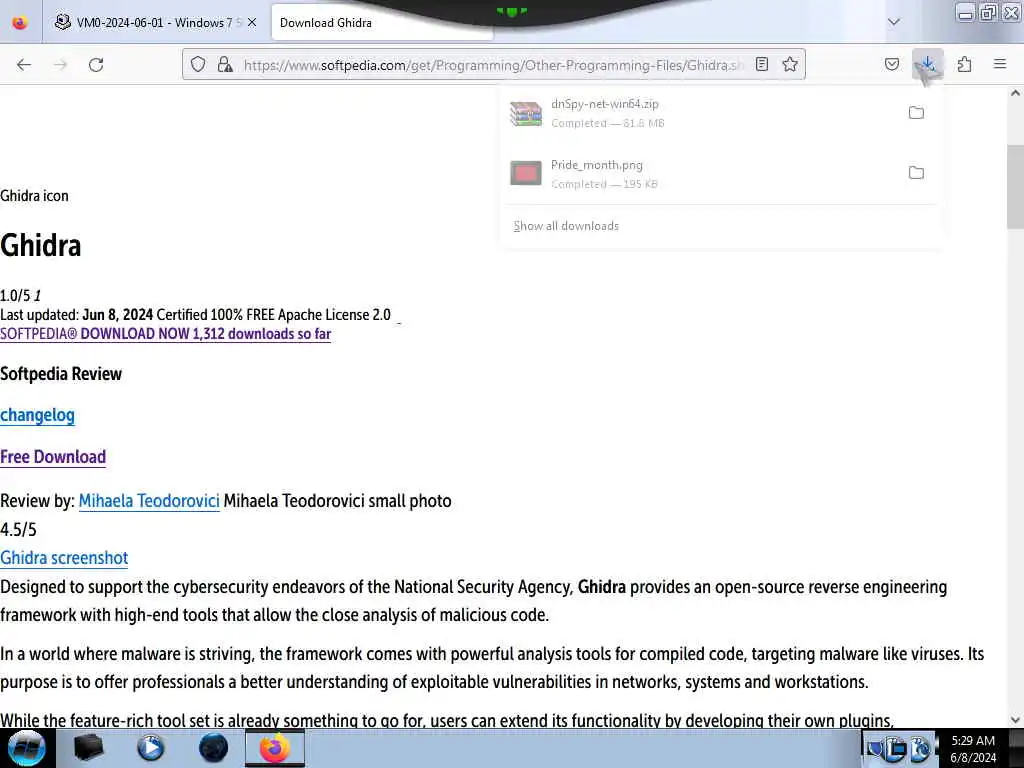Open the Windows Start menu
The image size is (1024, 768).
tap(26, 748)
